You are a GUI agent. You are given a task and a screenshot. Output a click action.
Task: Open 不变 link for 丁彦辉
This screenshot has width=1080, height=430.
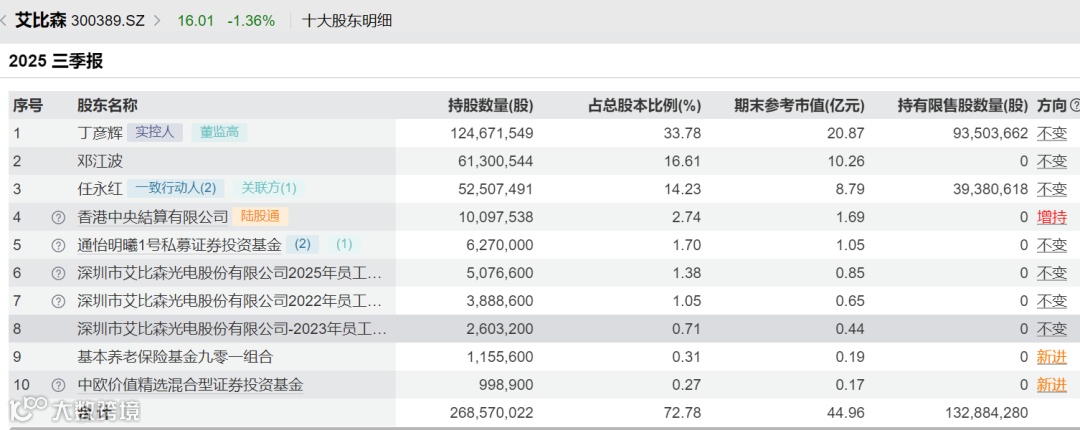tap(1052, 134)
